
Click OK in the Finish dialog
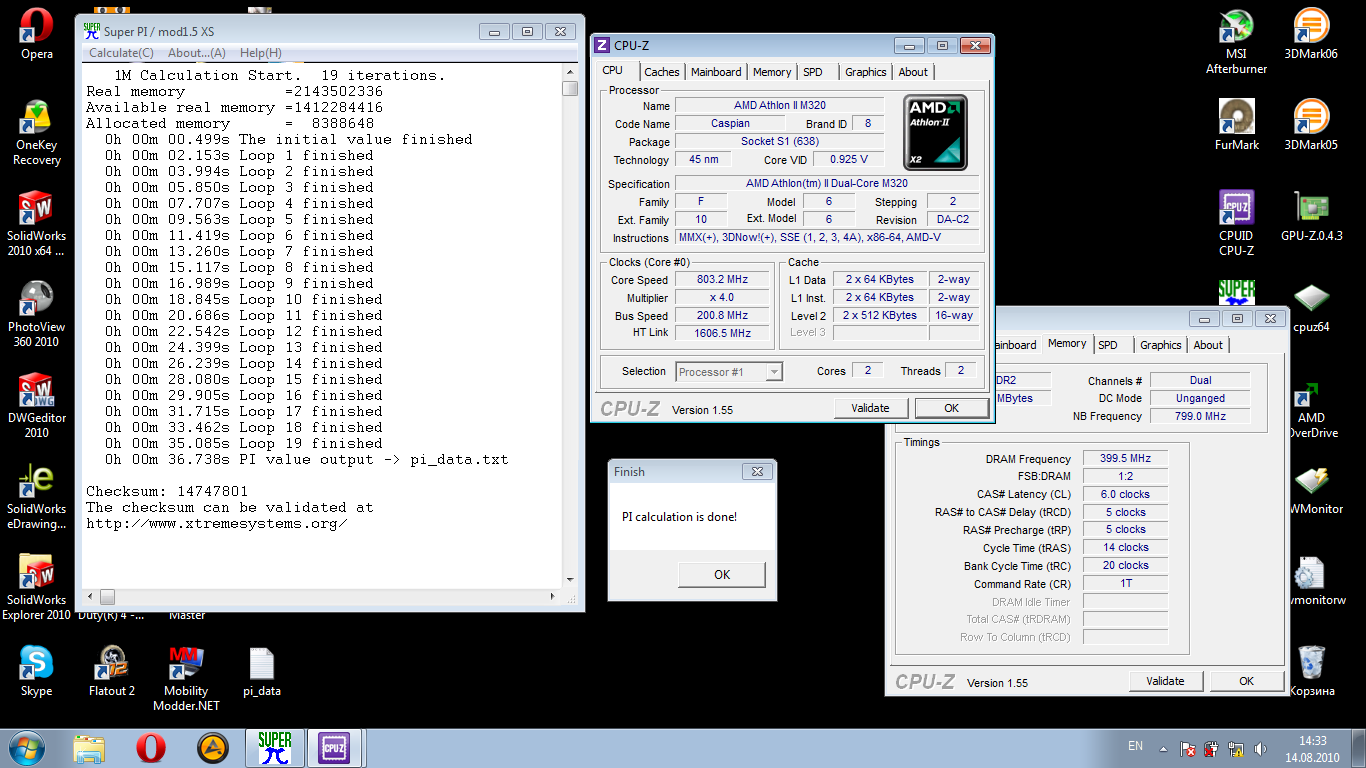click(722, 575)
